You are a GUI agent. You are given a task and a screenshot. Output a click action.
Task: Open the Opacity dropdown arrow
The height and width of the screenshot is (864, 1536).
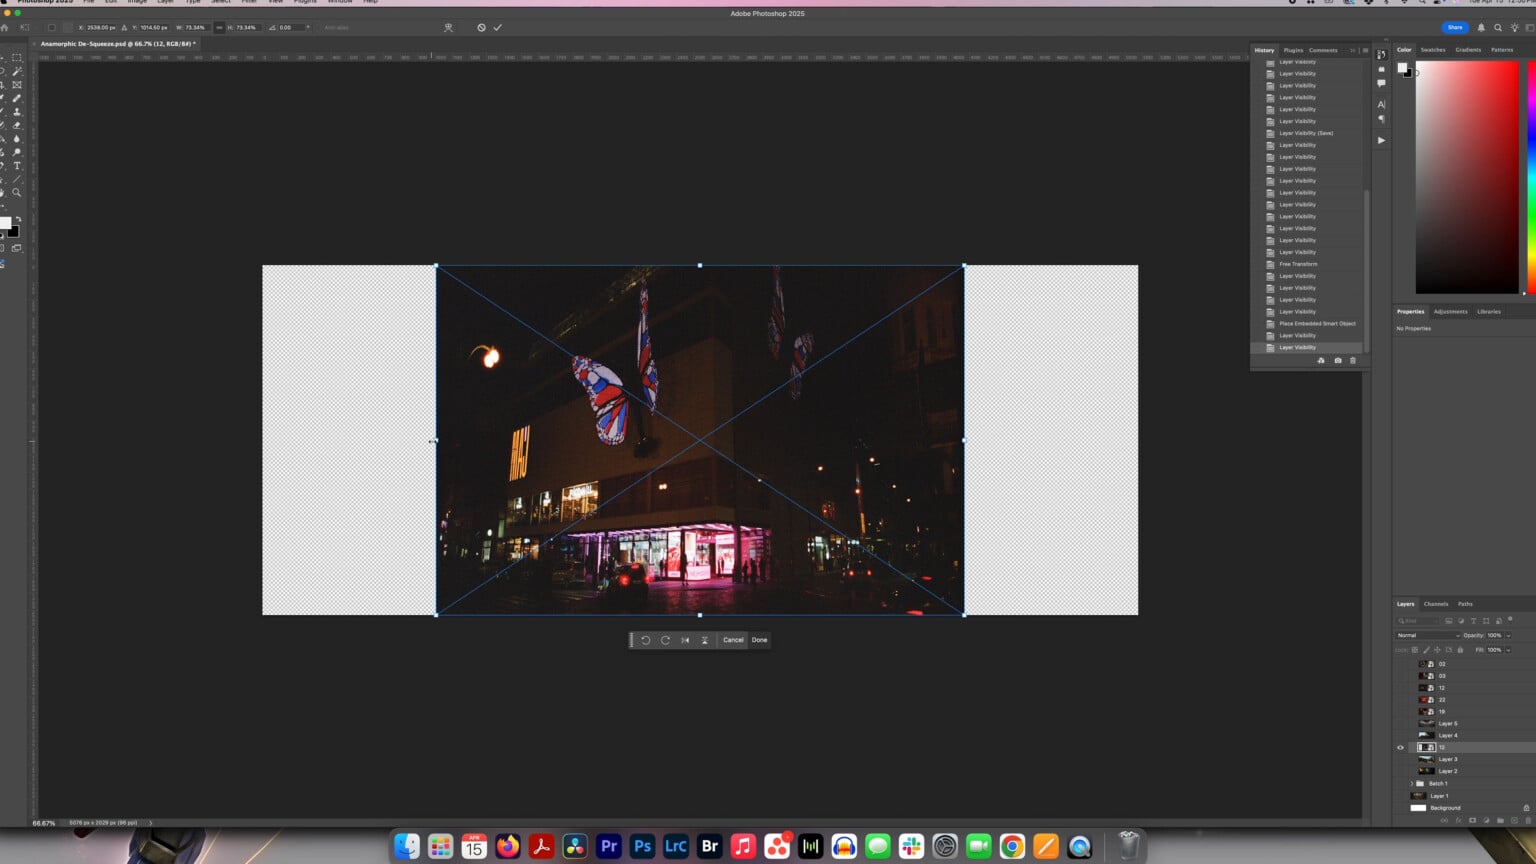point(1507,635)
